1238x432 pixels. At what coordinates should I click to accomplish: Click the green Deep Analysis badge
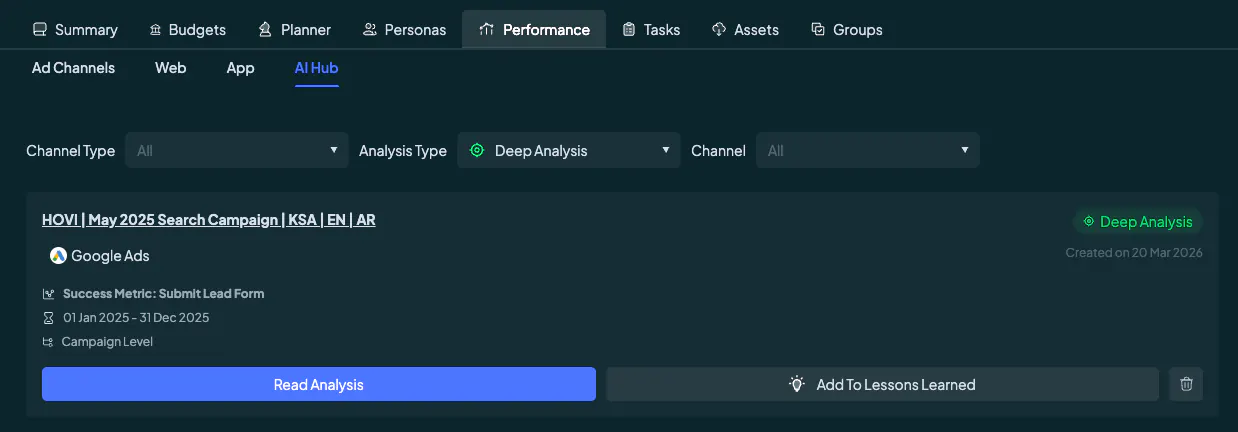pyautogui.click(x=1138, y=222)
